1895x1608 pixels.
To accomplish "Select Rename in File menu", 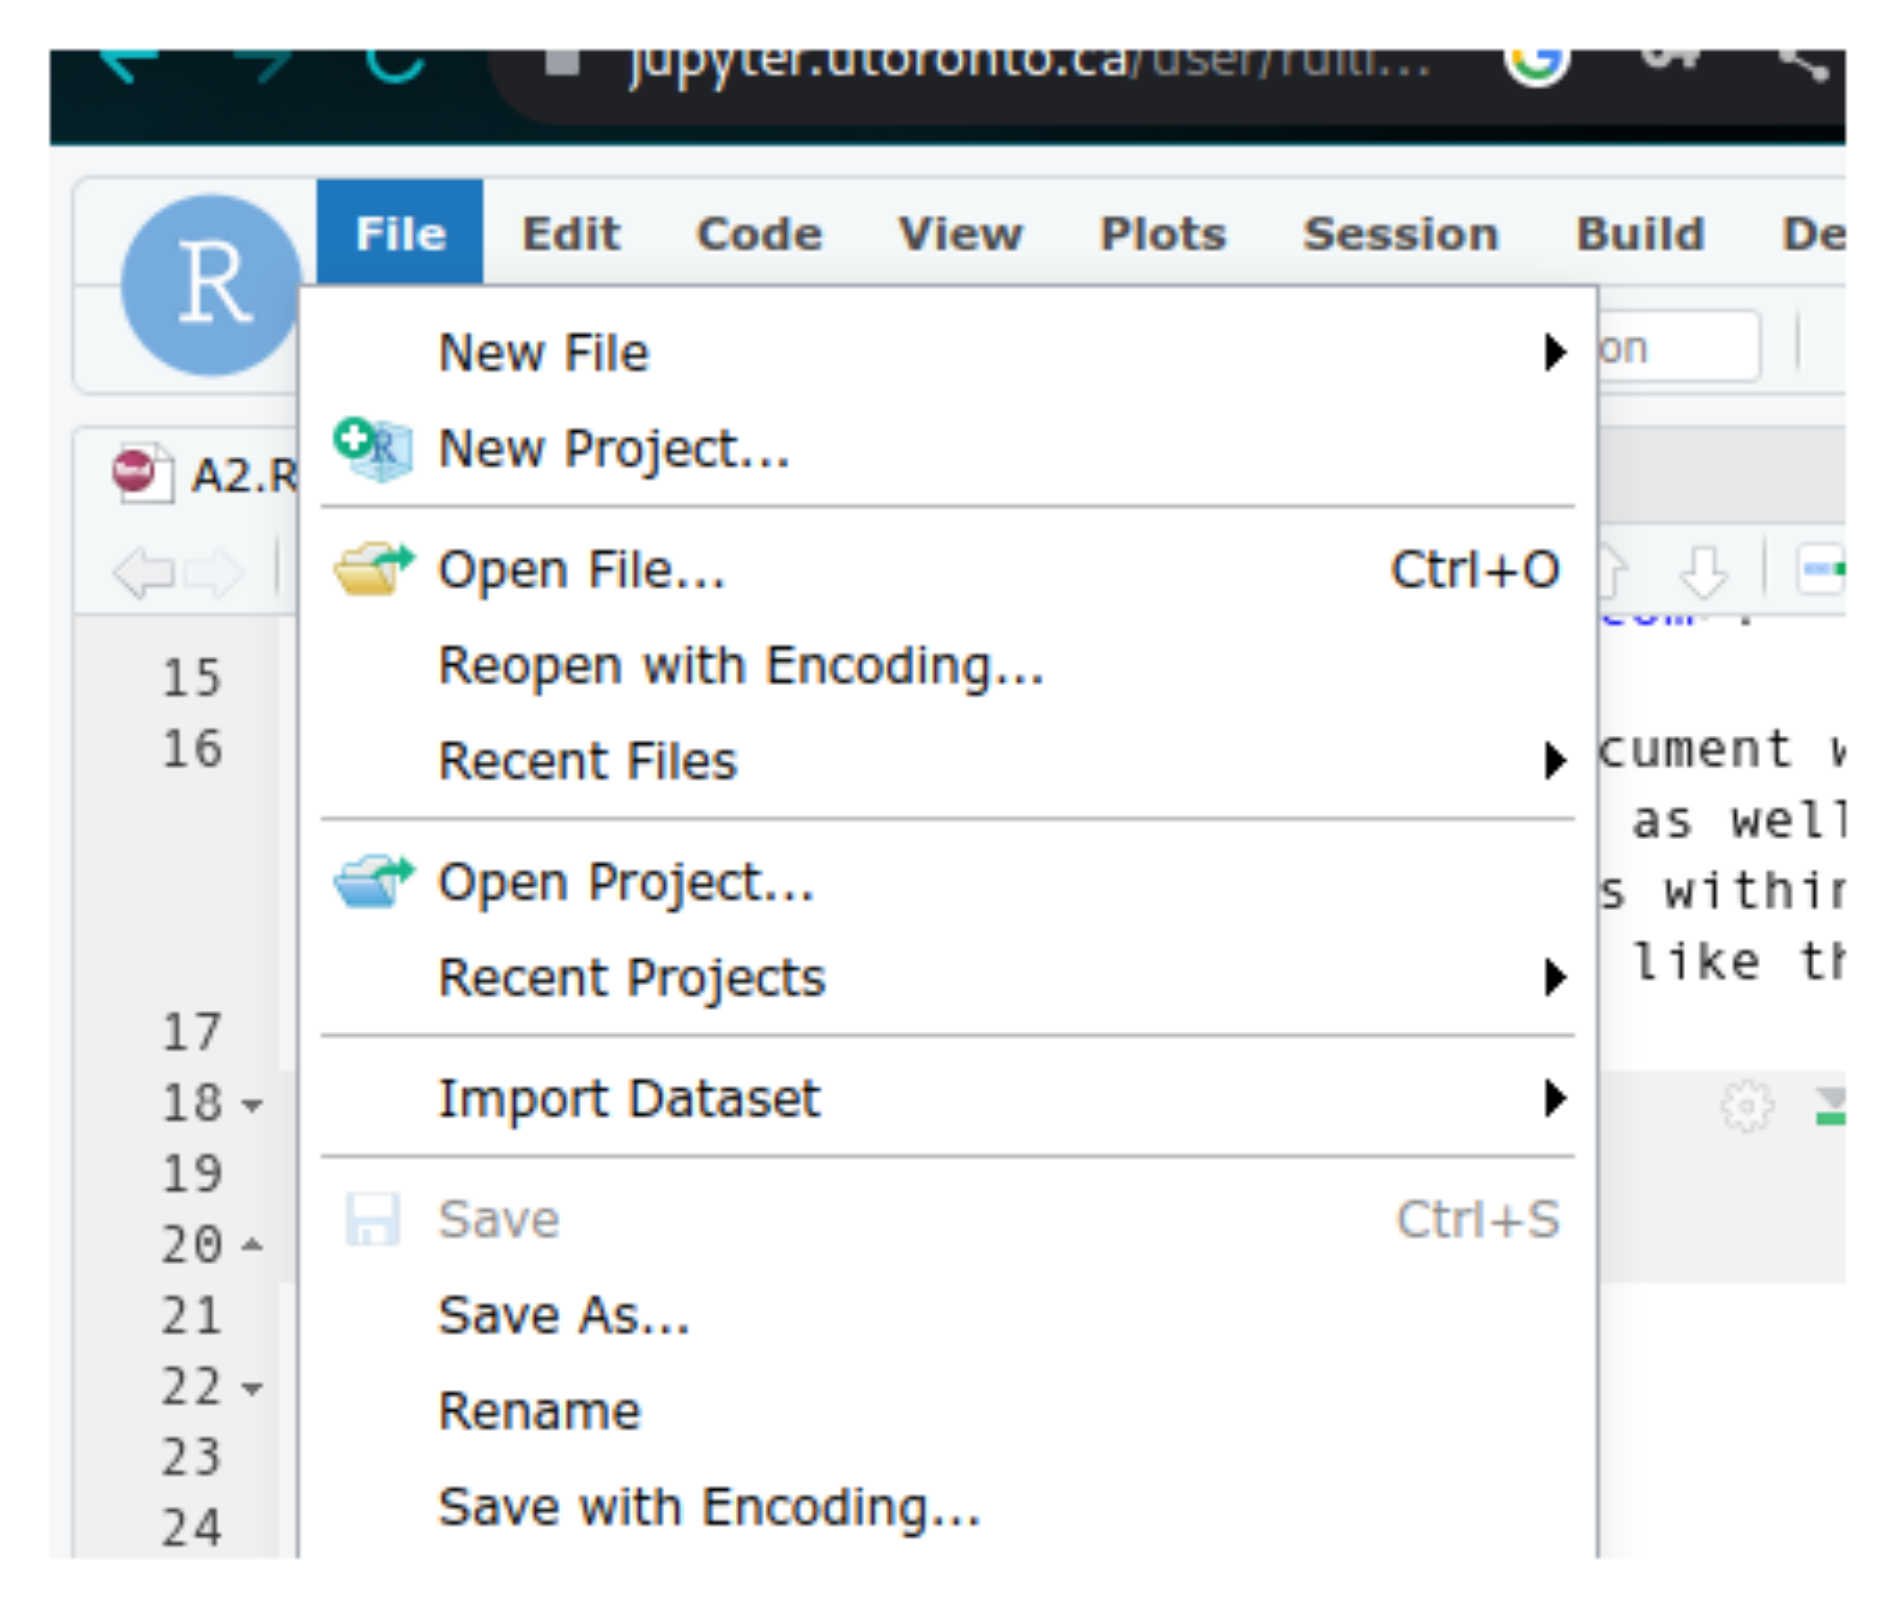I will click(x=947, y=1410).
